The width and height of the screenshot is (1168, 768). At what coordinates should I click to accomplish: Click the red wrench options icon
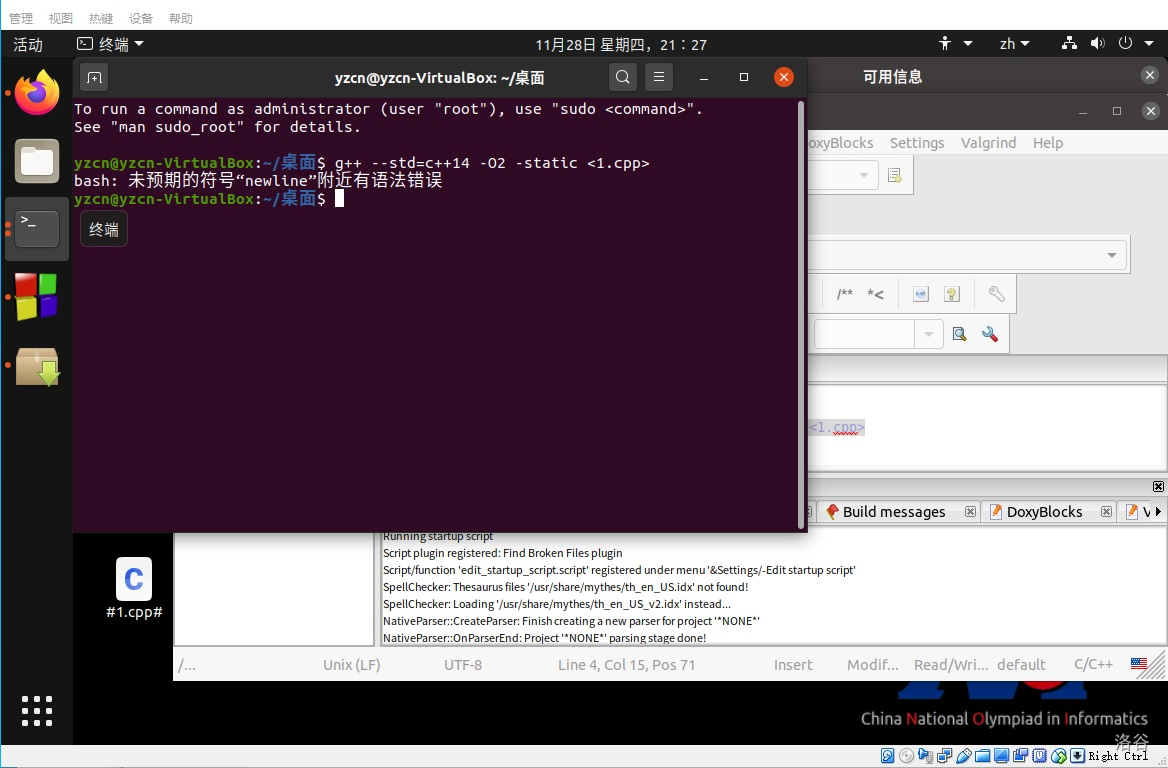point(990,334)
